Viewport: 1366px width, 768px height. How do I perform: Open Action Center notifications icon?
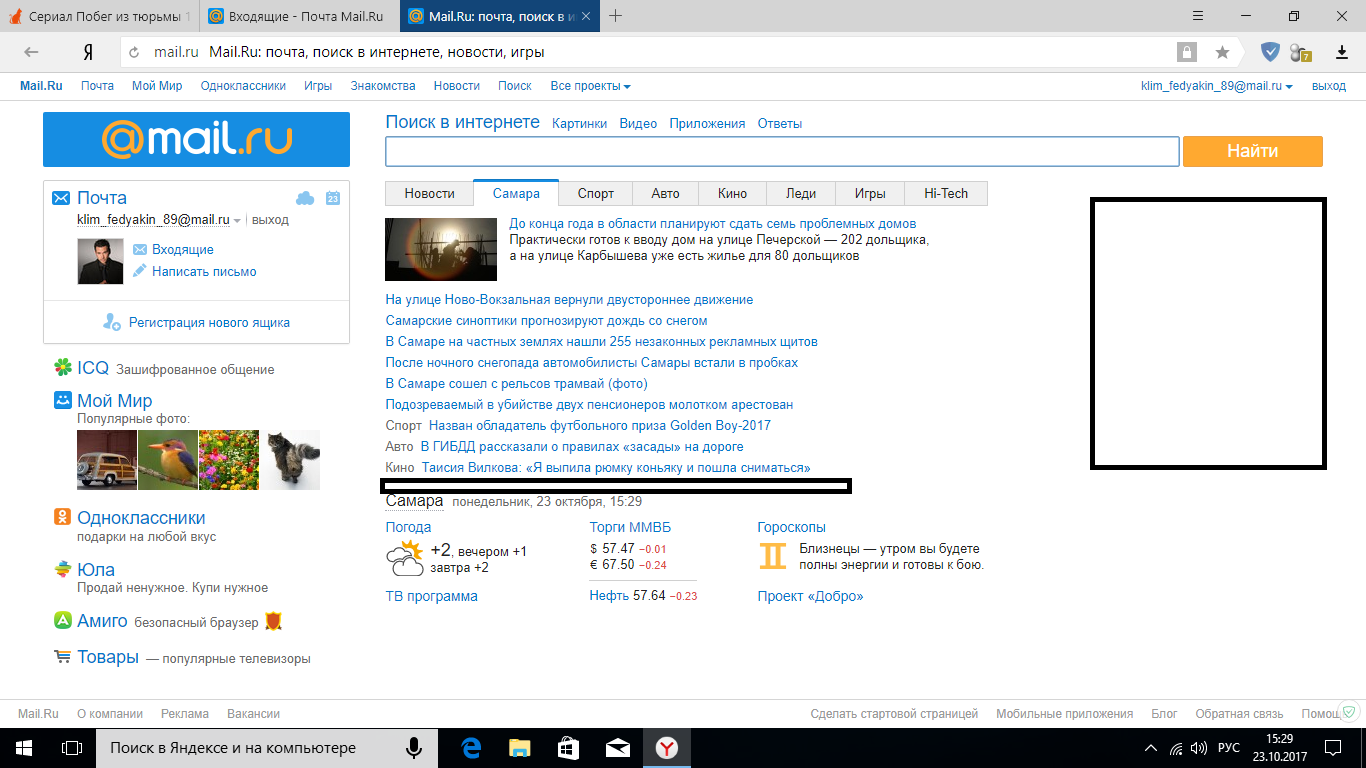click(x=1333, y=748)
